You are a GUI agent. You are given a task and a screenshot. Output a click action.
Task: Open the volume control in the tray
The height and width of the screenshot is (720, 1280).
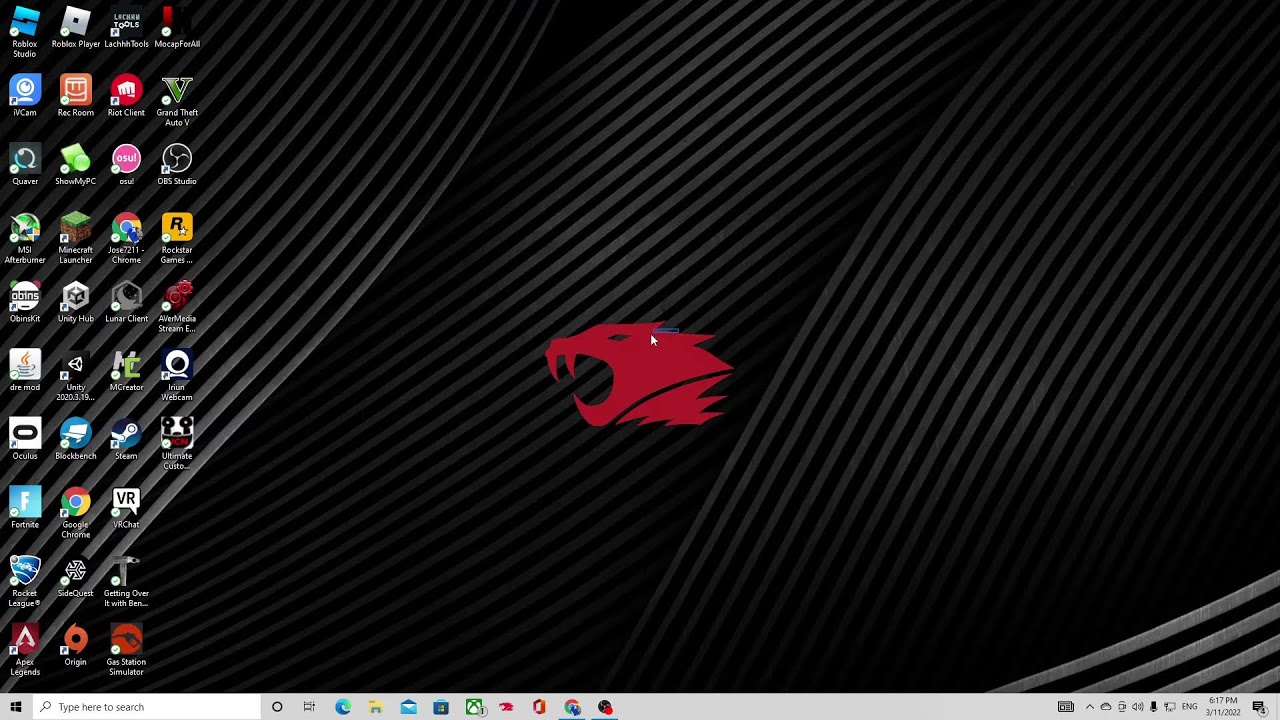(x=1138, y=707)
